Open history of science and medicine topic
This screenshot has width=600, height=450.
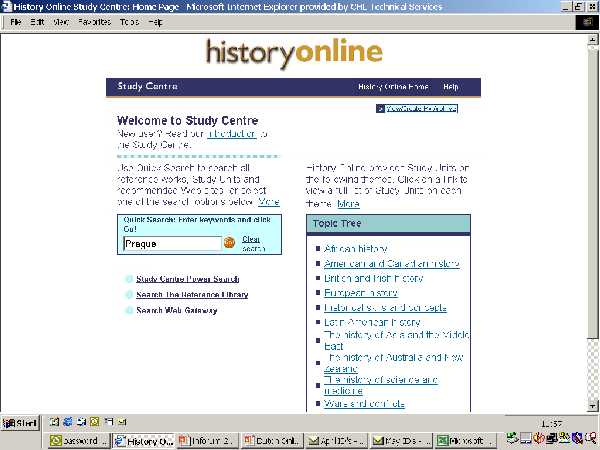(381, 385)
